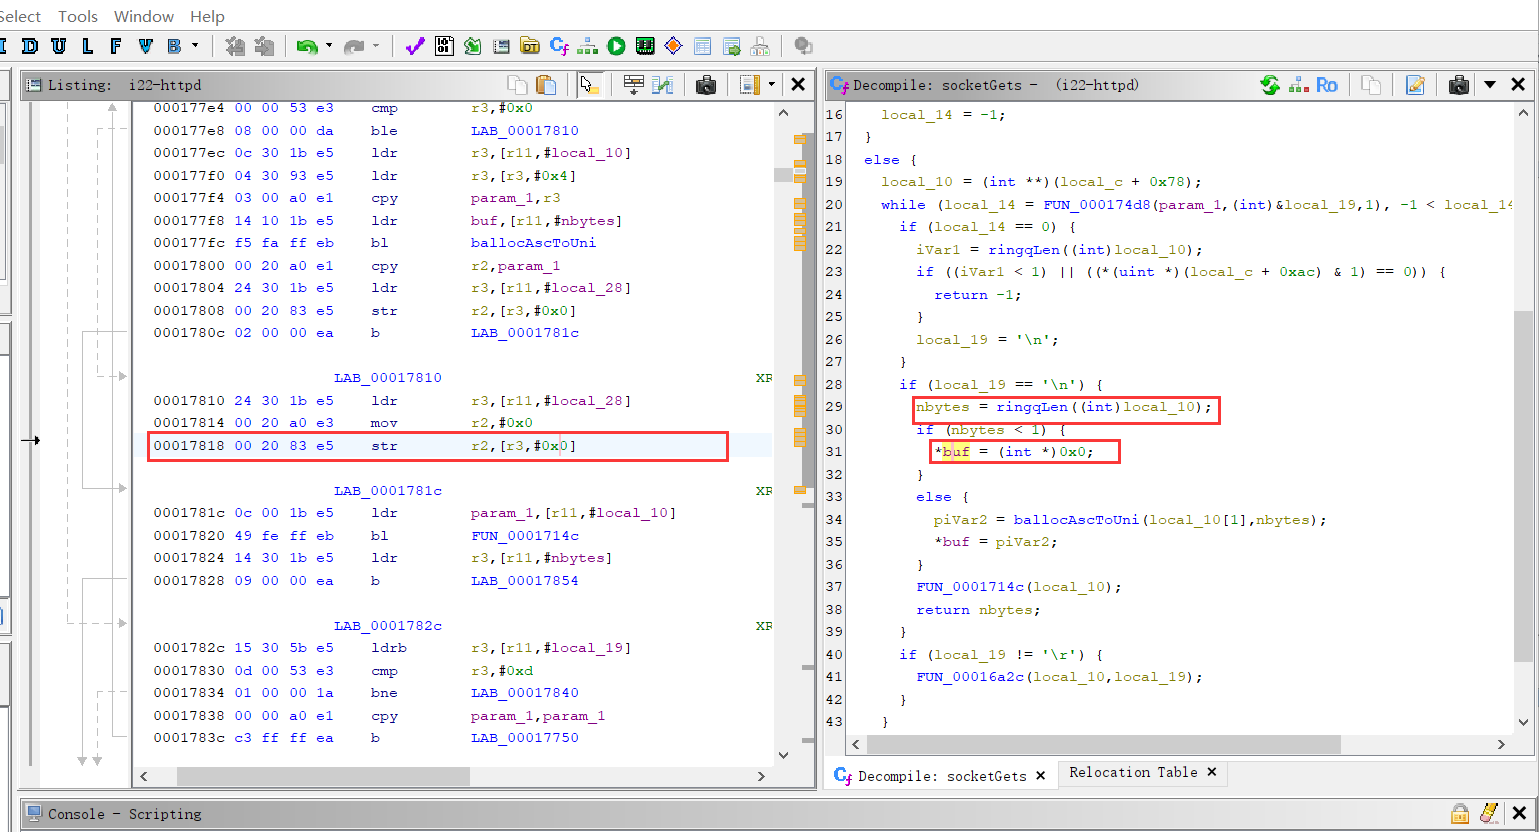The height and width of the screenshot is (832, 1539).
Task: Go to next Label with L icon
Action: (88, 46)
